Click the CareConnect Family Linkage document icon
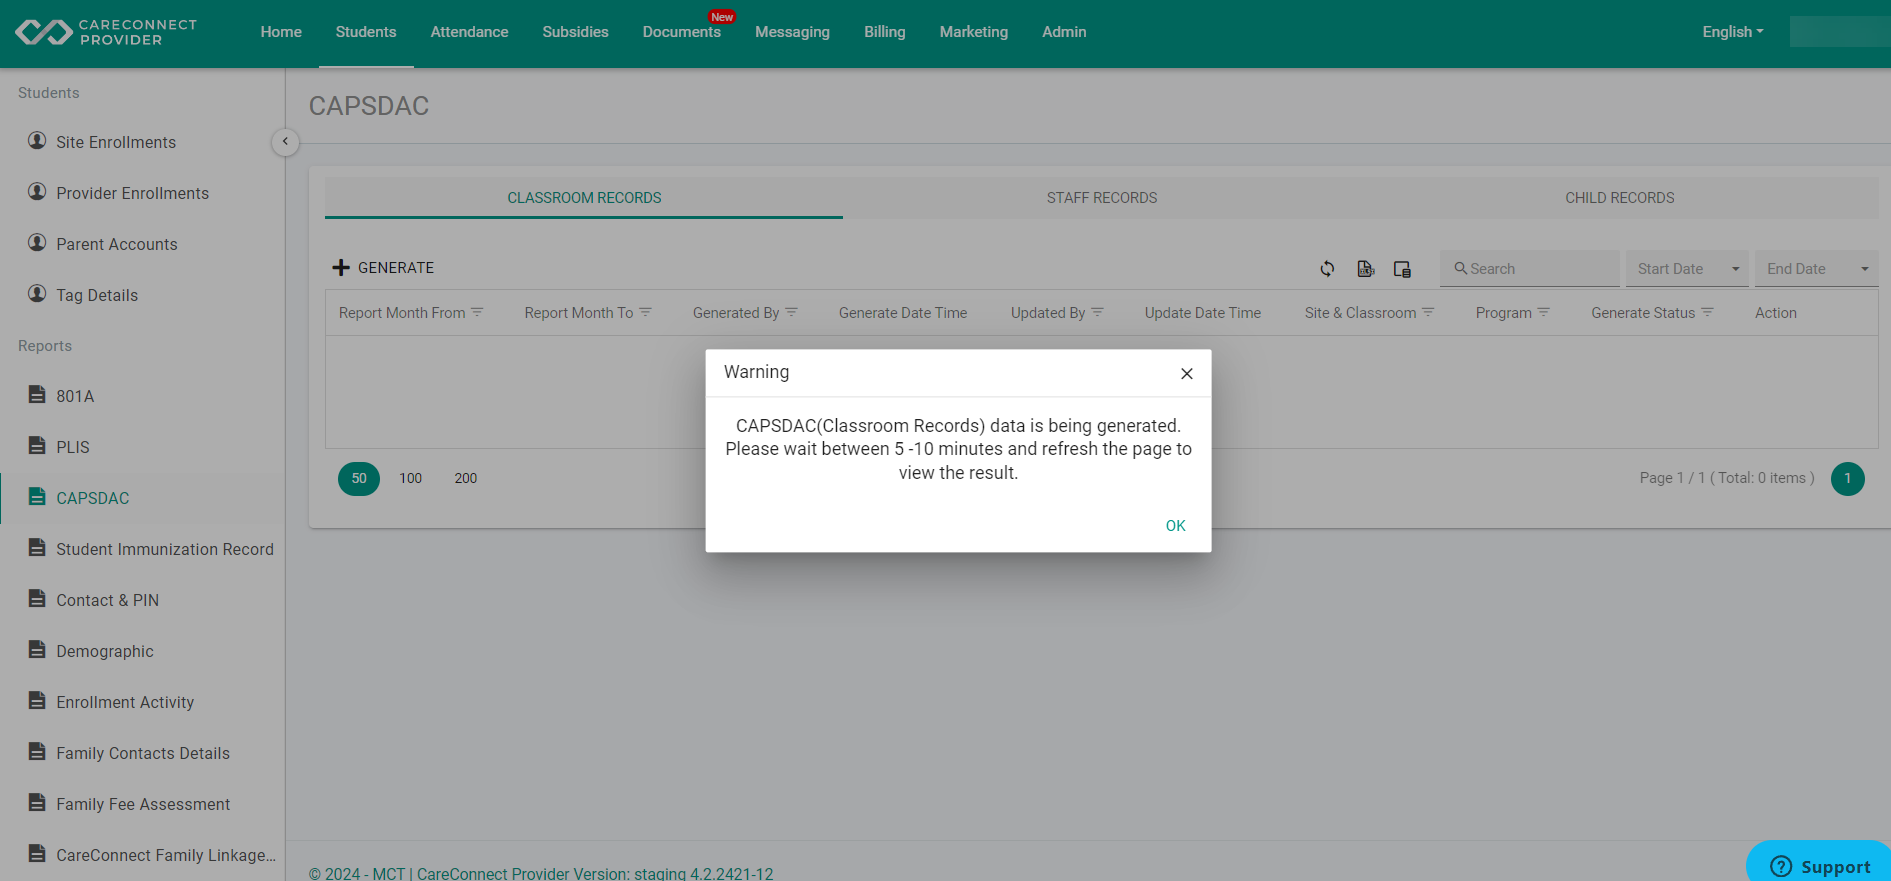1891x881 pixels. [37, 854]
